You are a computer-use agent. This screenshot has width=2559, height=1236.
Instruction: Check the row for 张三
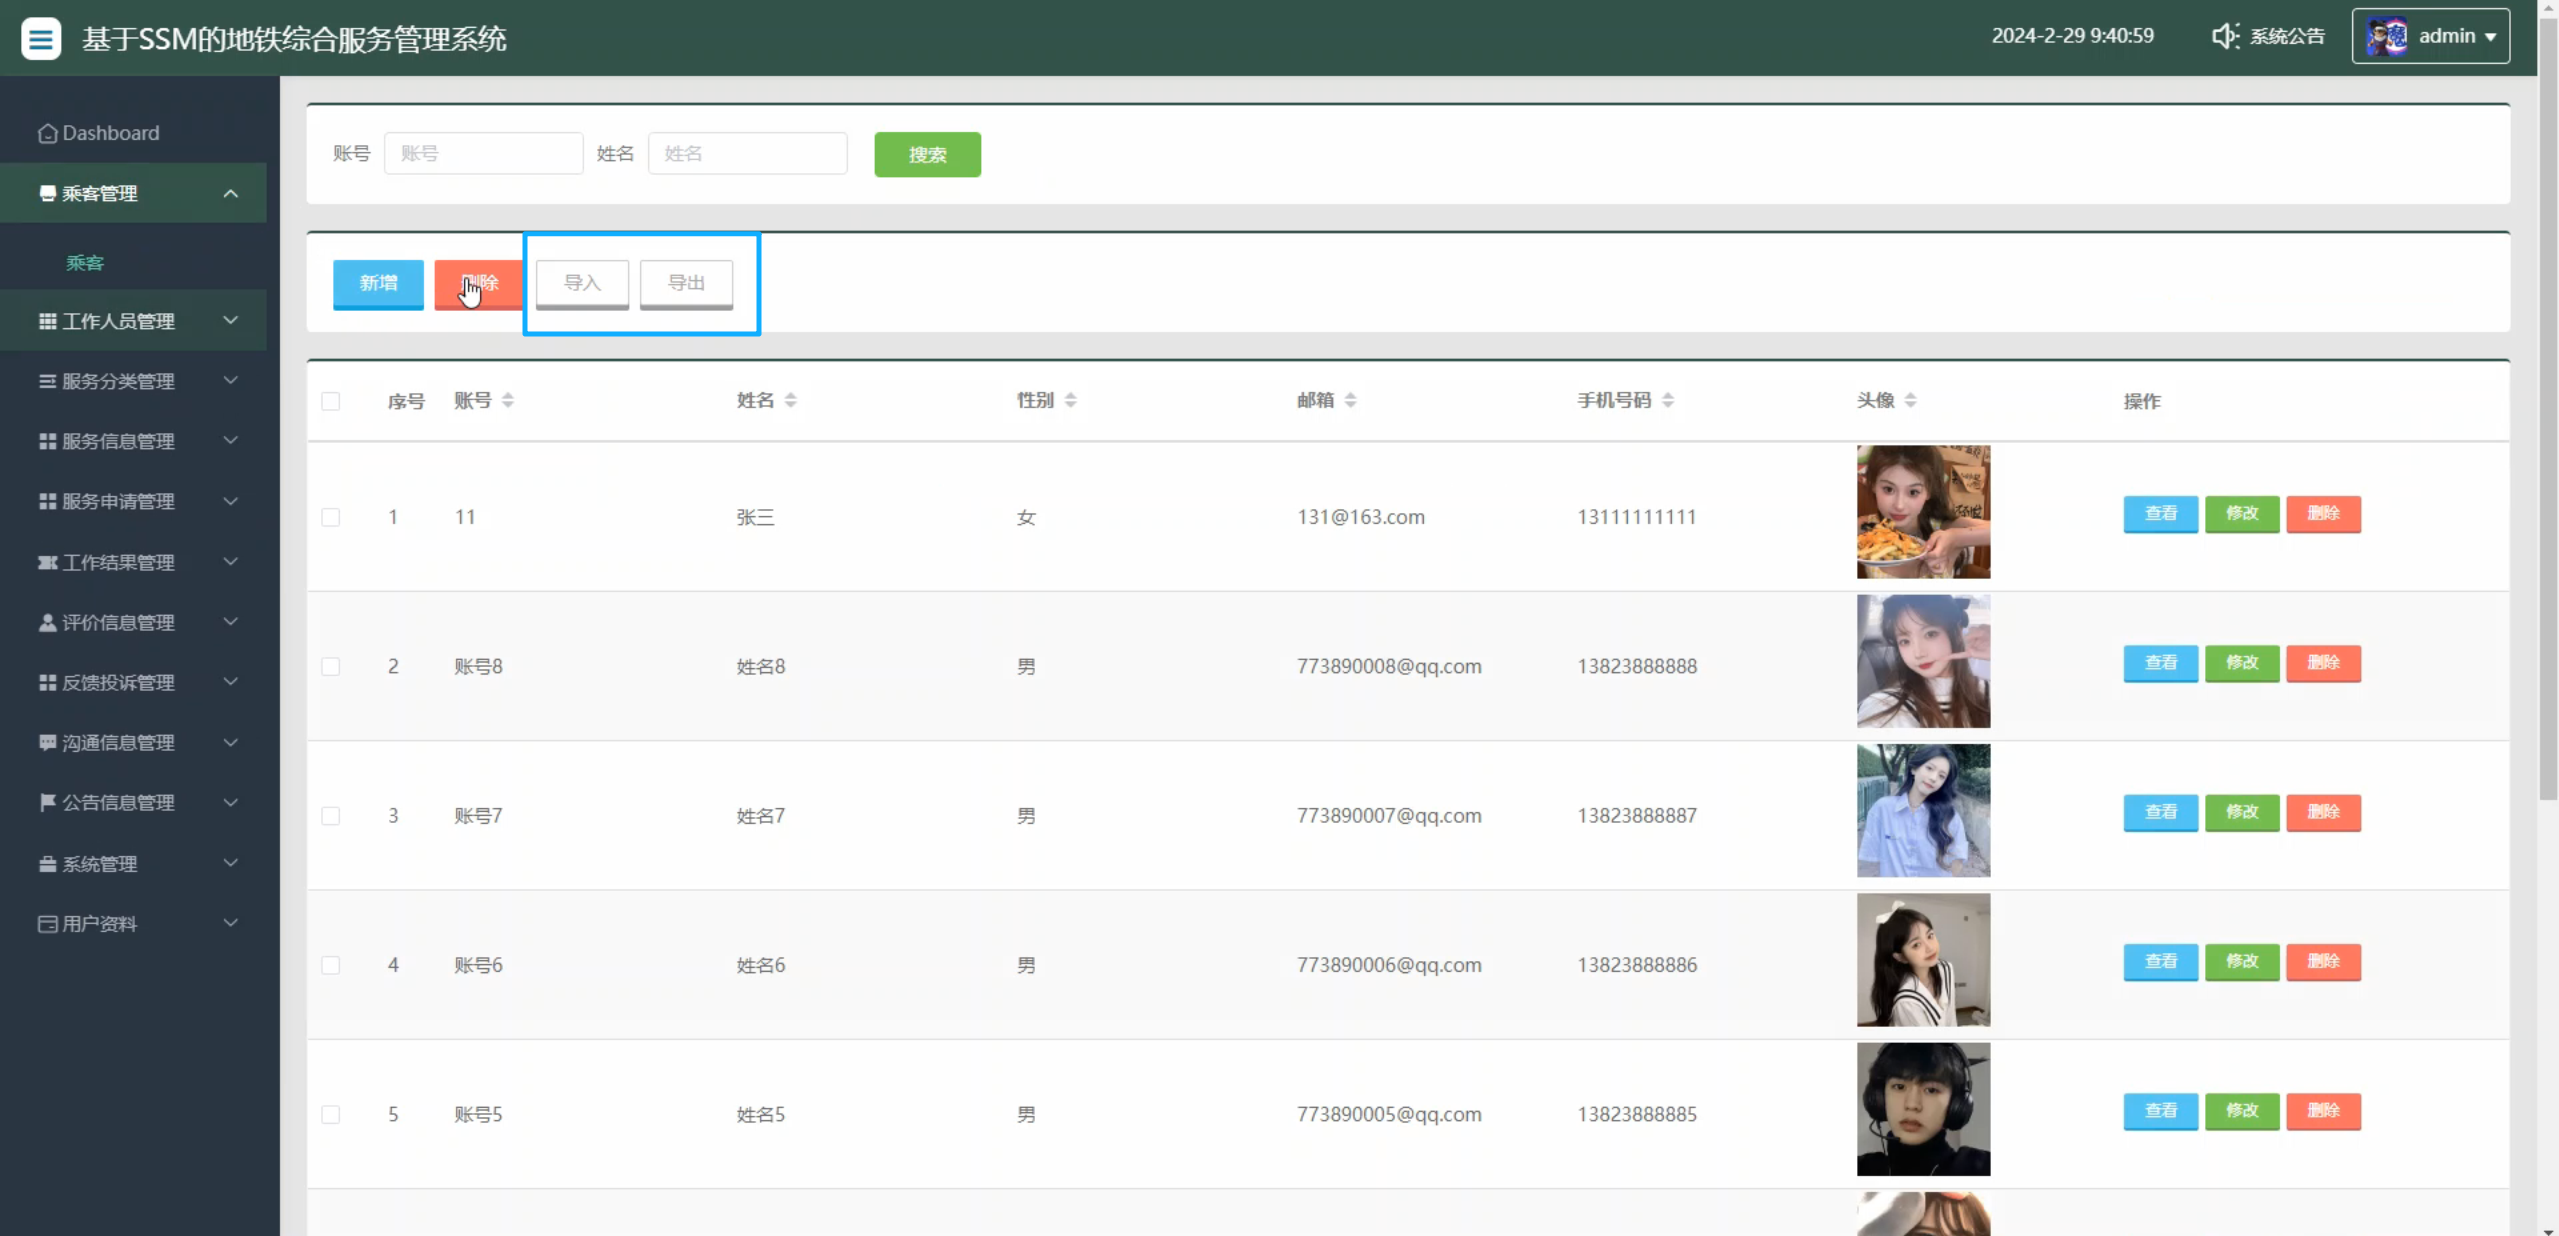pos(331,517)
